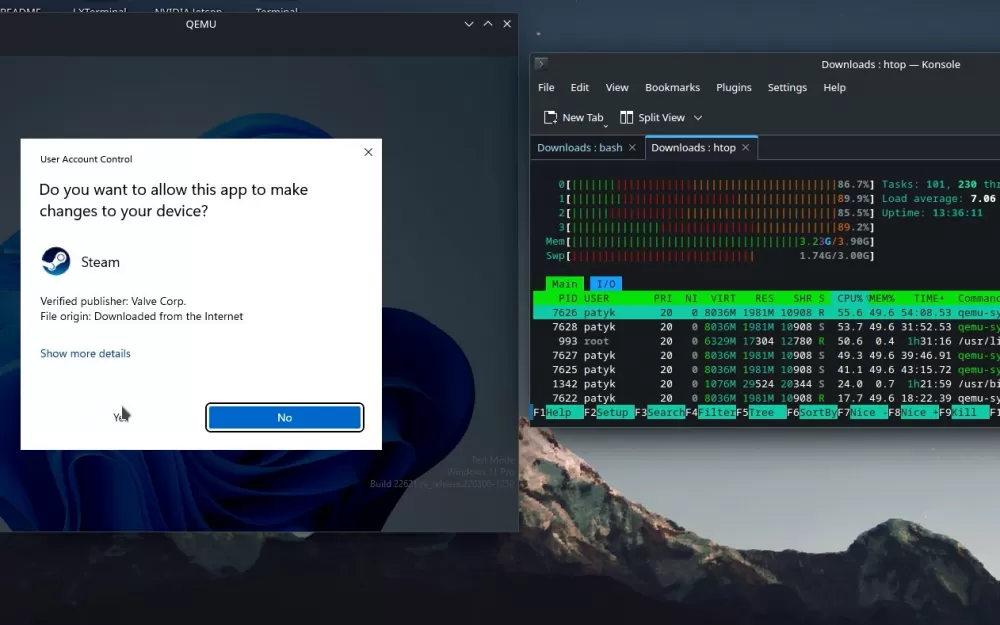Select process row with PID 7625
This screenshot has height=625, width=1000.
click(766, 369)
